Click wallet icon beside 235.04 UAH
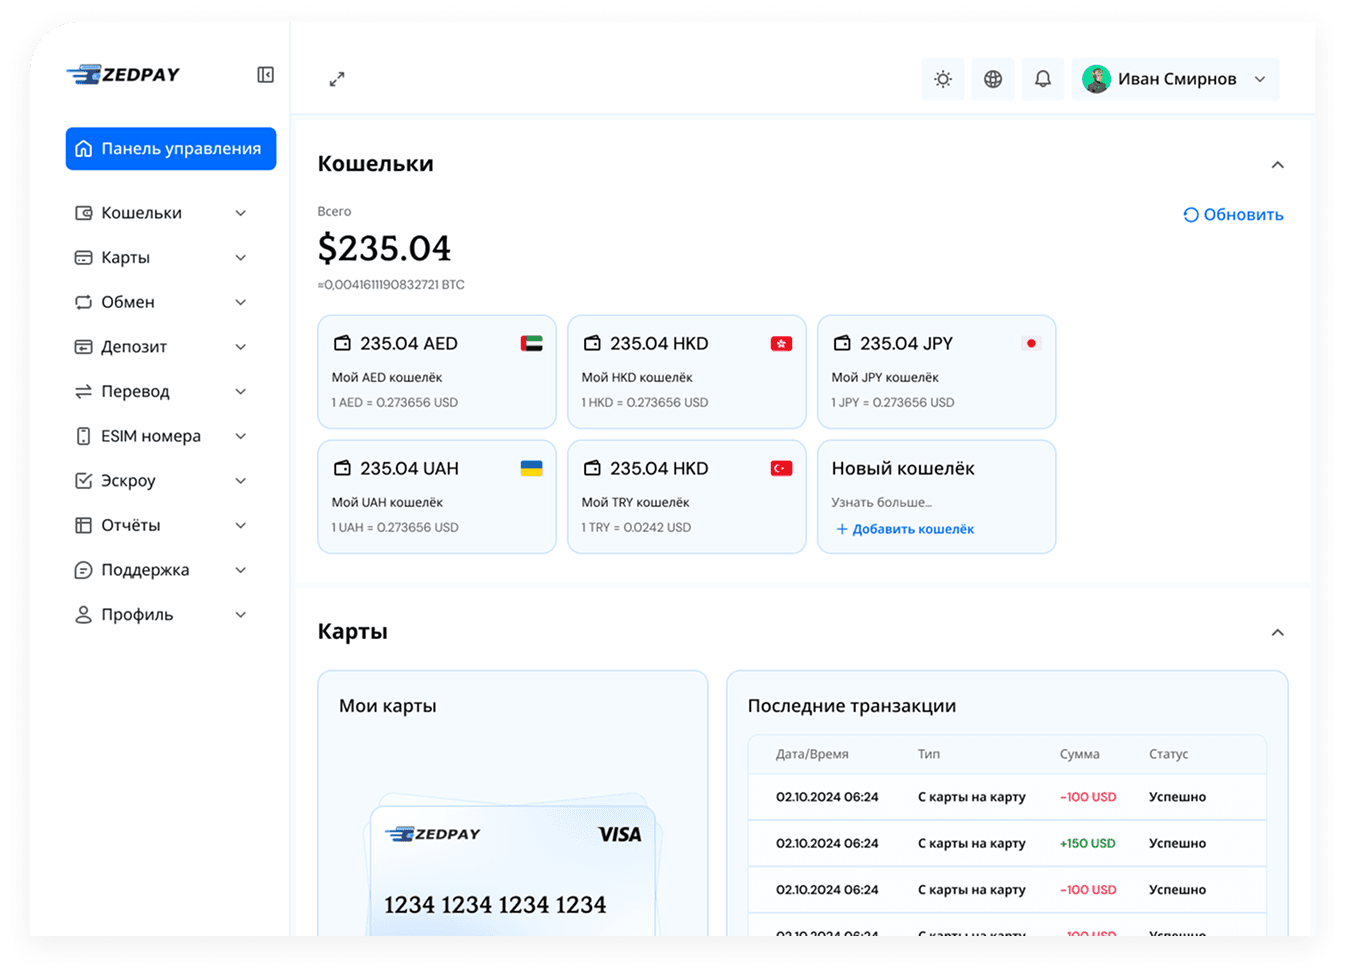Image resolution: width=1346 pixels, height=974 pixels. [x=342, y=468]
